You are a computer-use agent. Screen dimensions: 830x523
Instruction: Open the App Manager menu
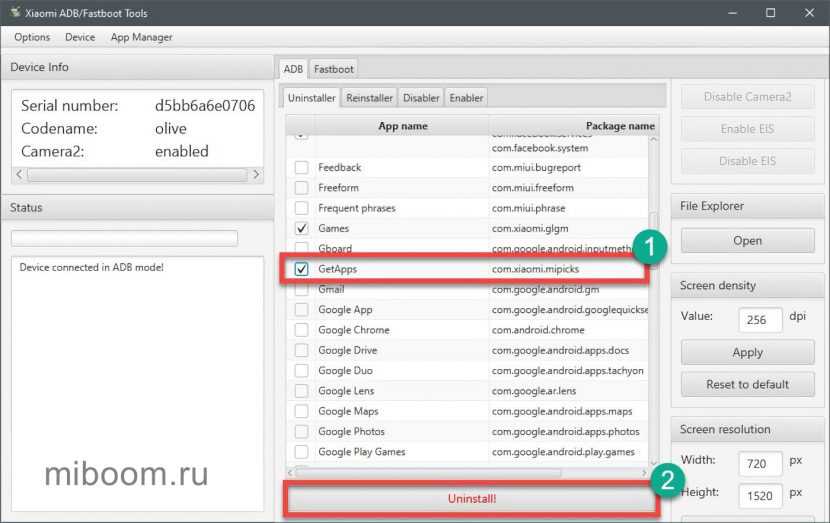point(141,37)
